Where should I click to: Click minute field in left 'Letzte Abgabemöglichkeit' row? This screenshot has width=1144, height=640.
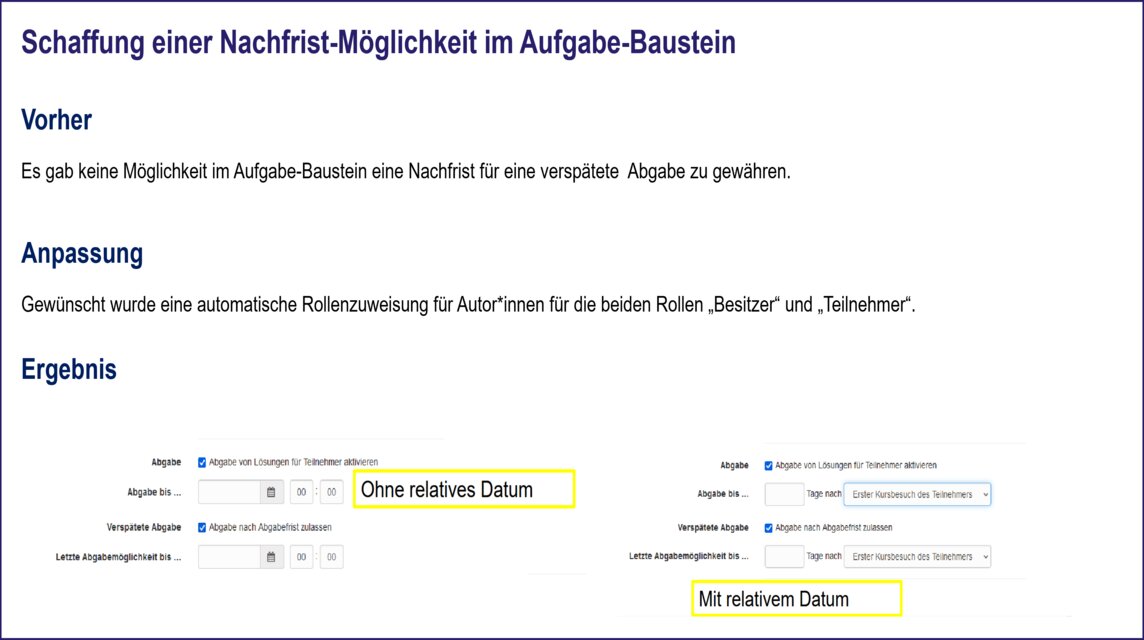coord(331,557)
